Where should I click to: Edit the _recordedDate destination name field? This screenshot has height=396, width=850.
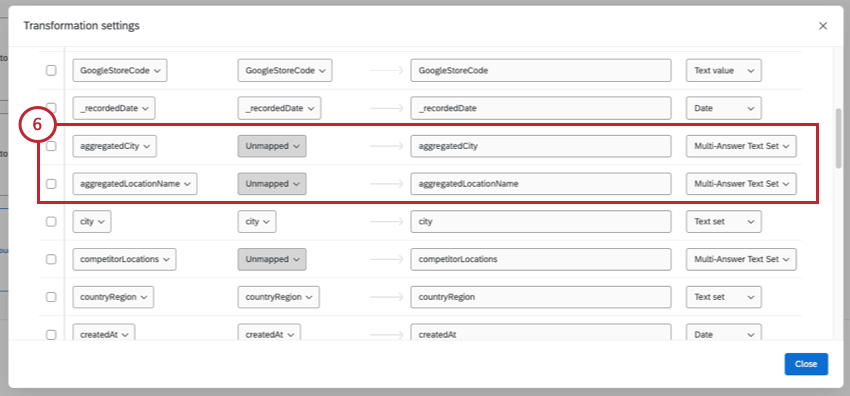point(540,108)
